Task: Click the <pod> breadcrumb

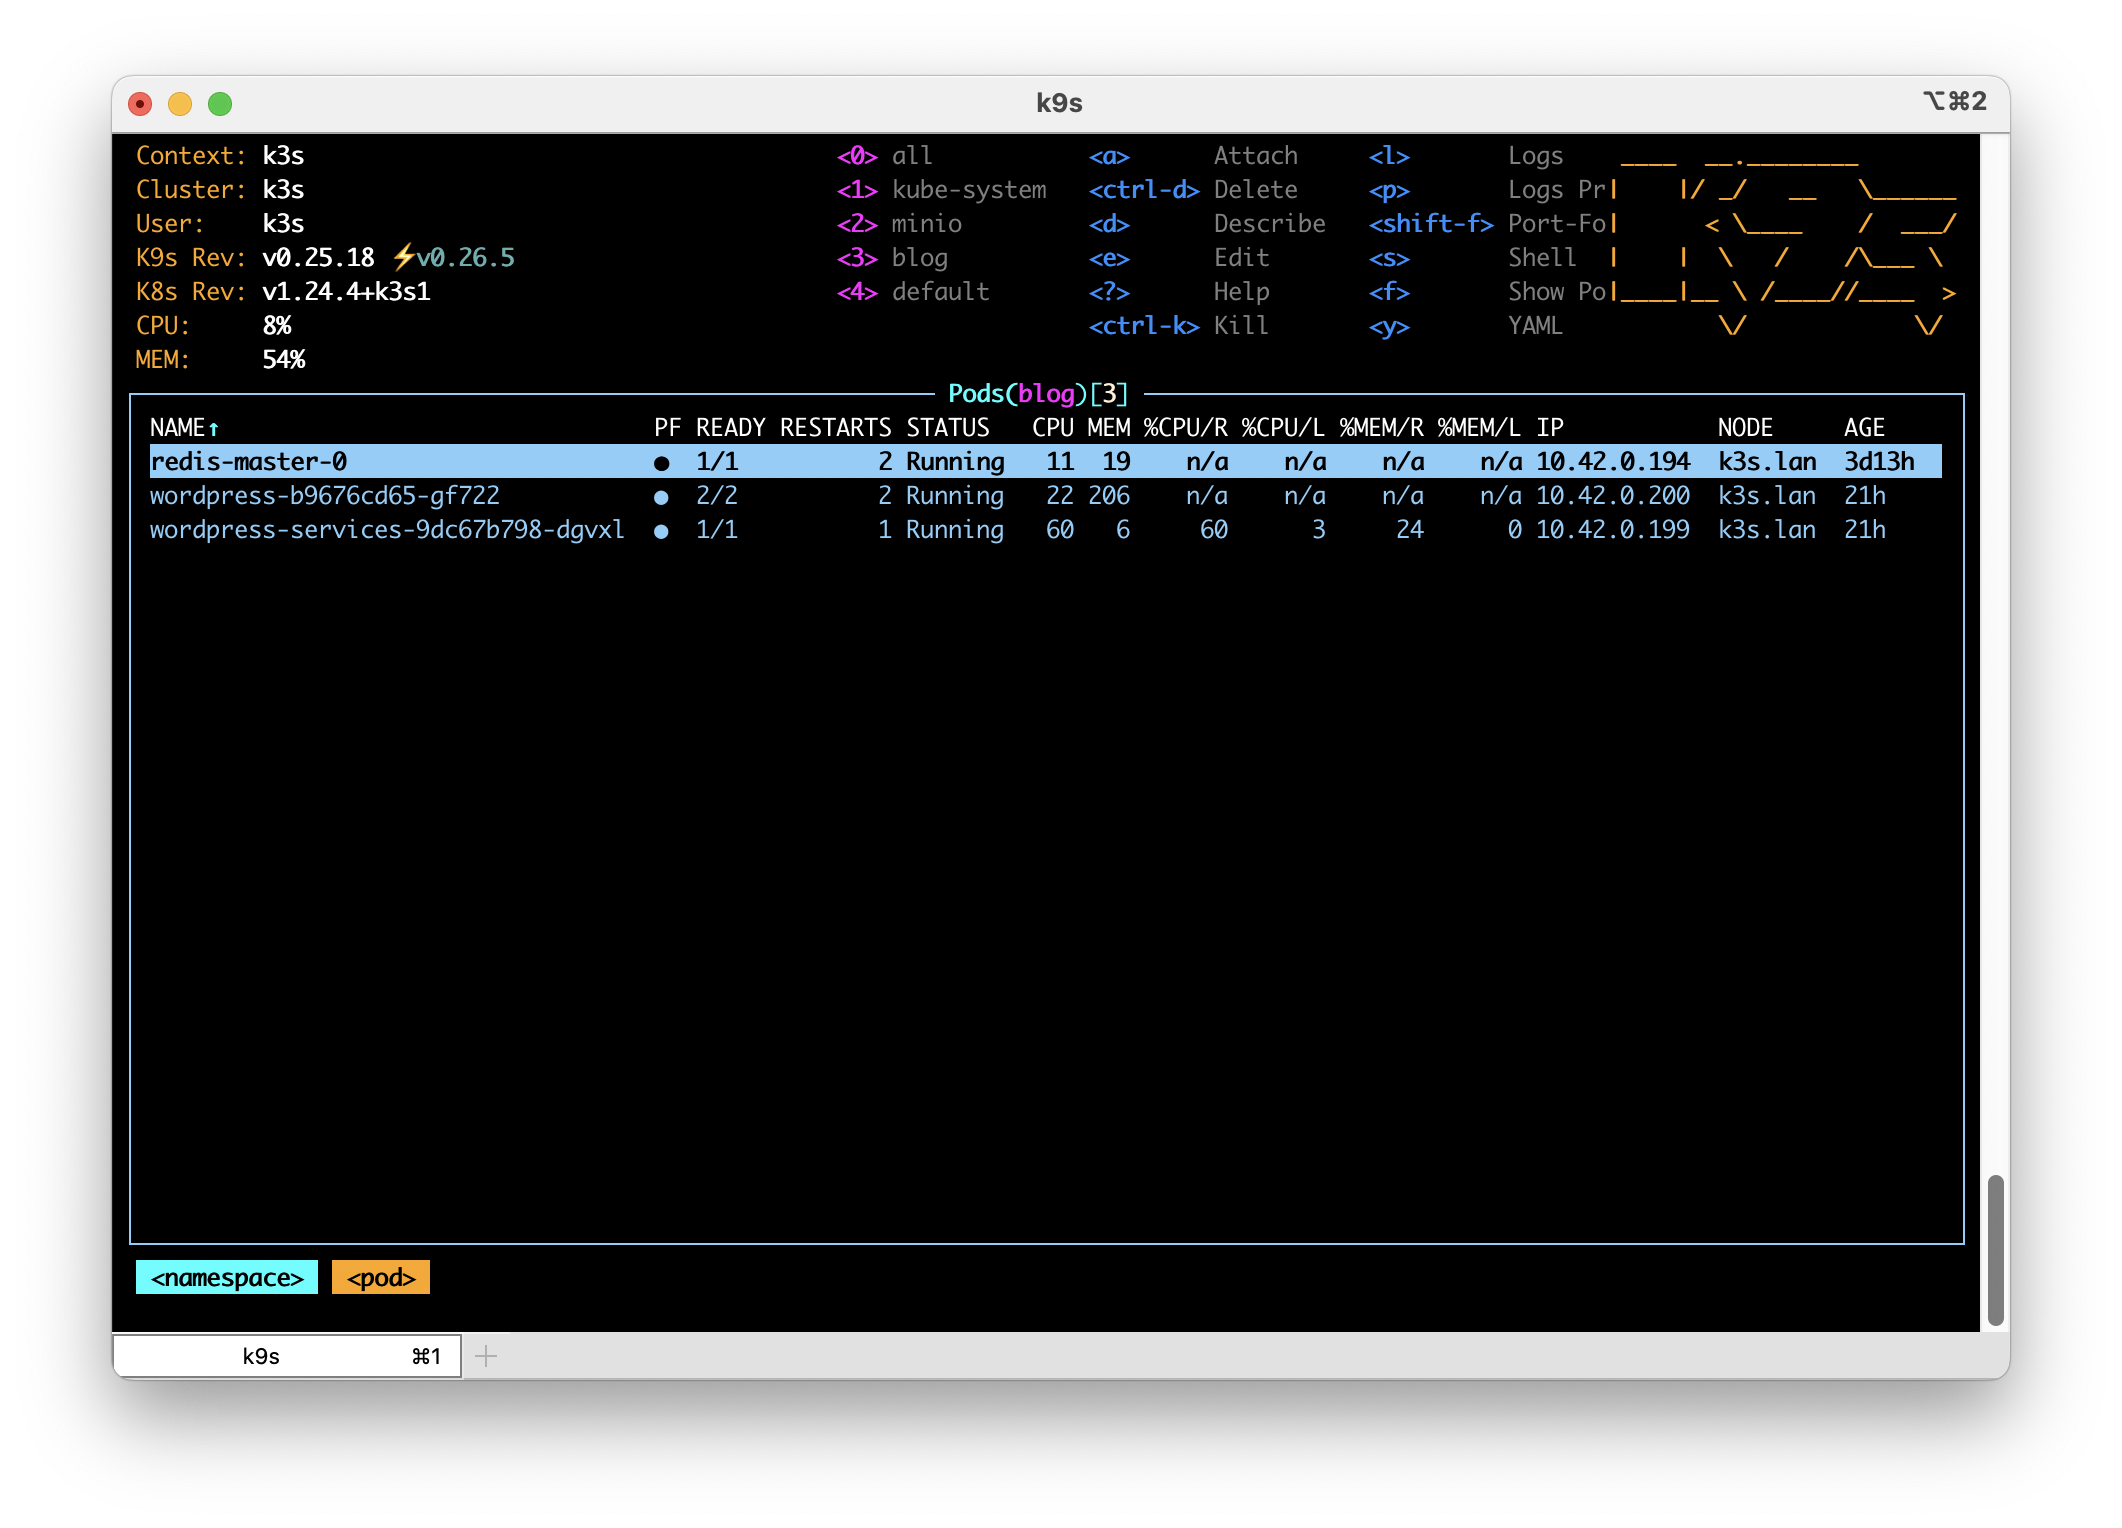Action: pos(381,1277)
